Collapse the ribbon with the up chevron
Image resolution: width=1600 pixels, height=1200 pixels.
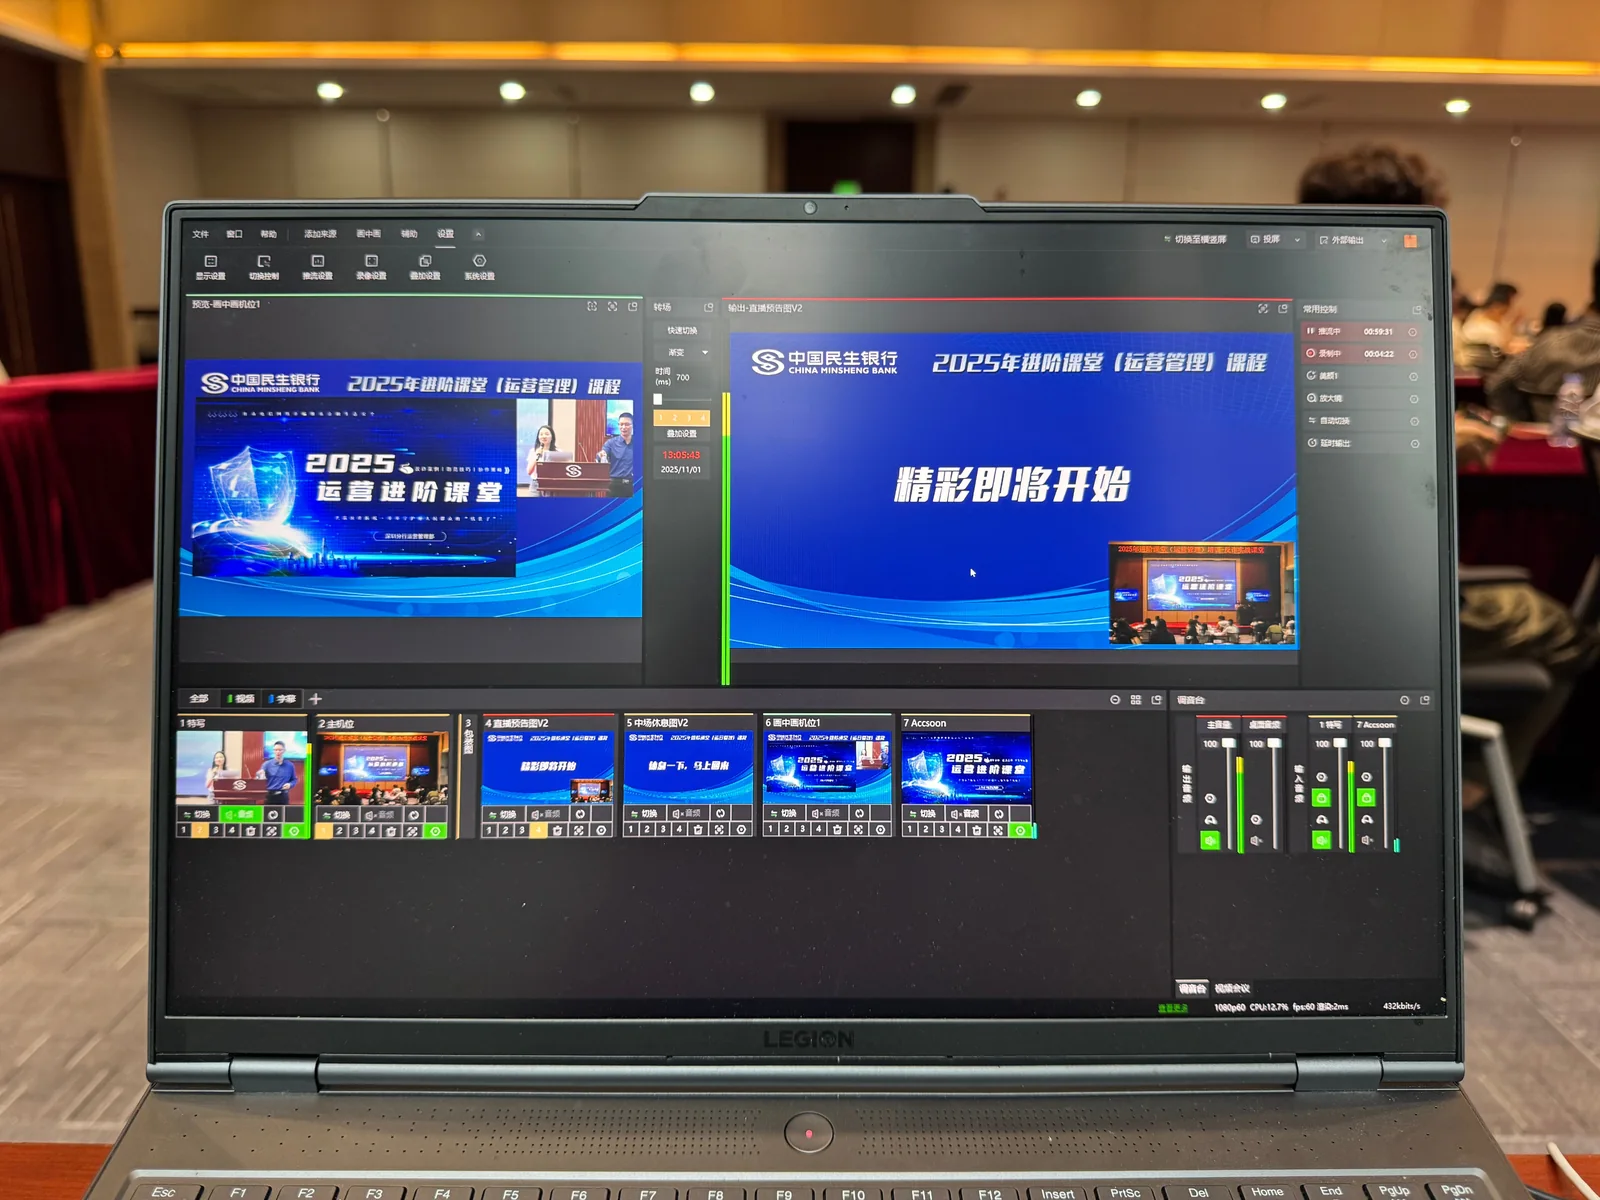pyautogui.click(x=478, y=234)
